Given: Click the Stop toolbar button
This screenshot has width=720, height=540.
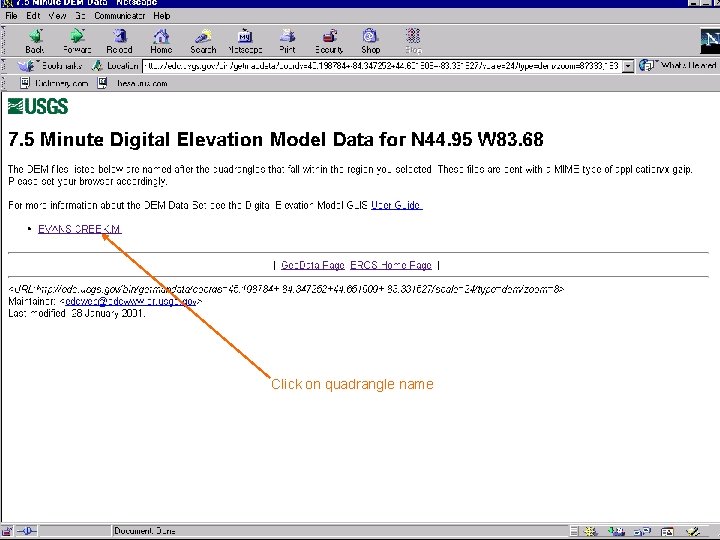Looking at the screenshot, I should 413,41.
